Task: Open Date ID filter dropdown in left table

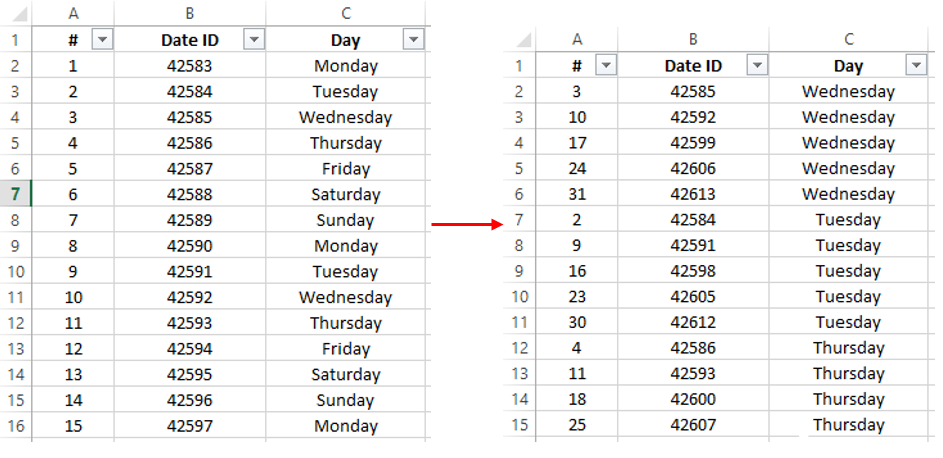Action: coord(254,40)
